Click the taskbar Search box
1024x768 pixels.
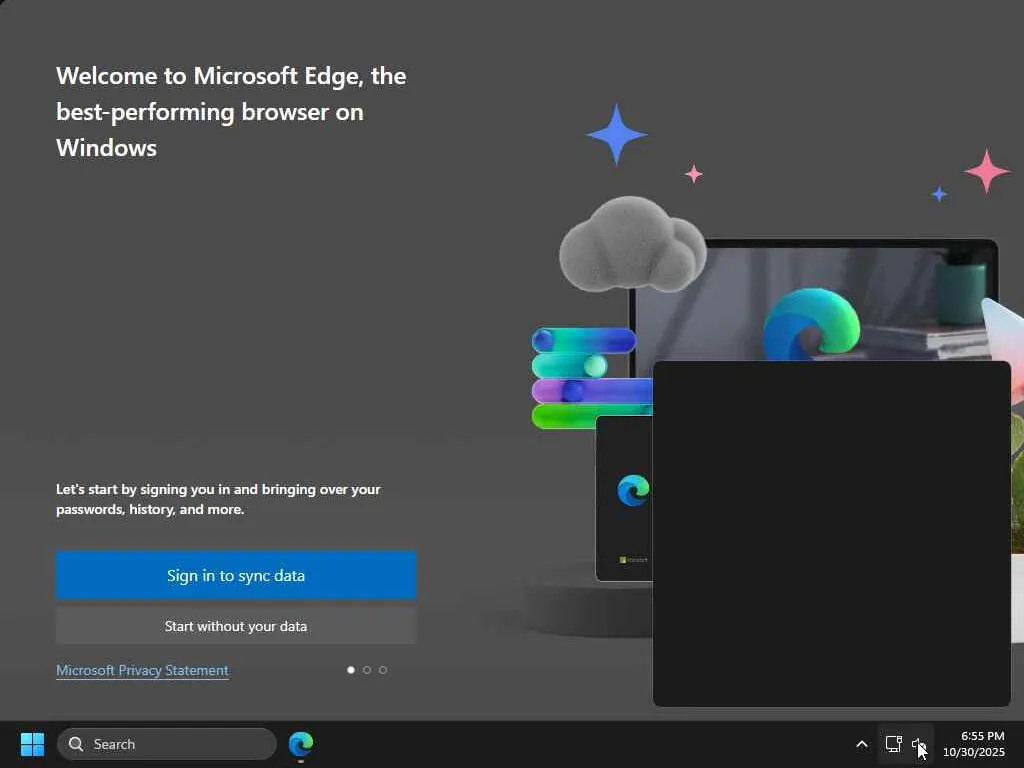point(167,744)
